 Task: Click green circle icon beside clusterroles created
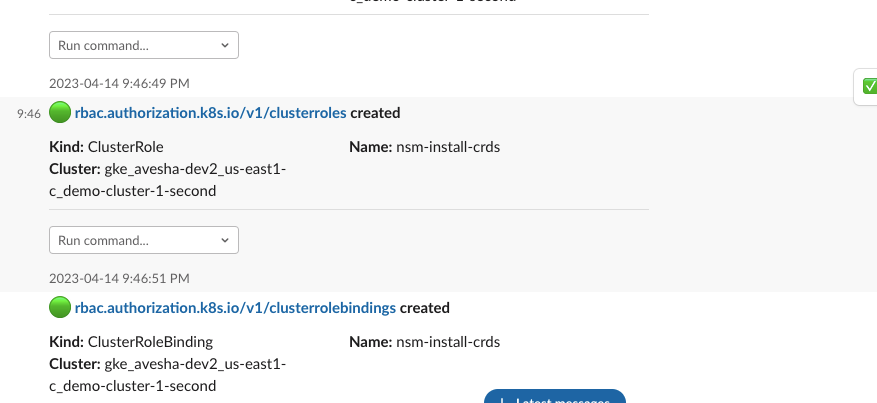pyautogui.click(x=60, y=112)
